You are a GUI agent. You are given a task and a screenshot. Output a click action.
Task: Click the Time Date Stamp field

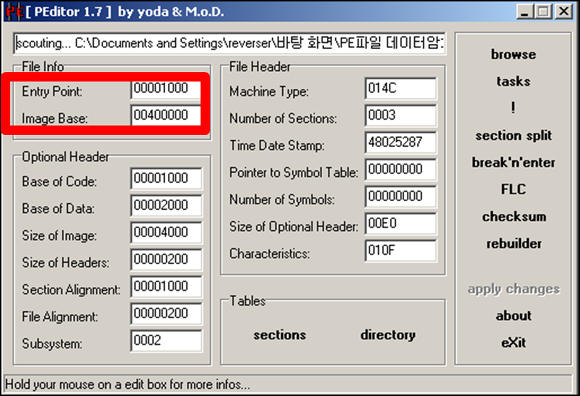[401, 142]
